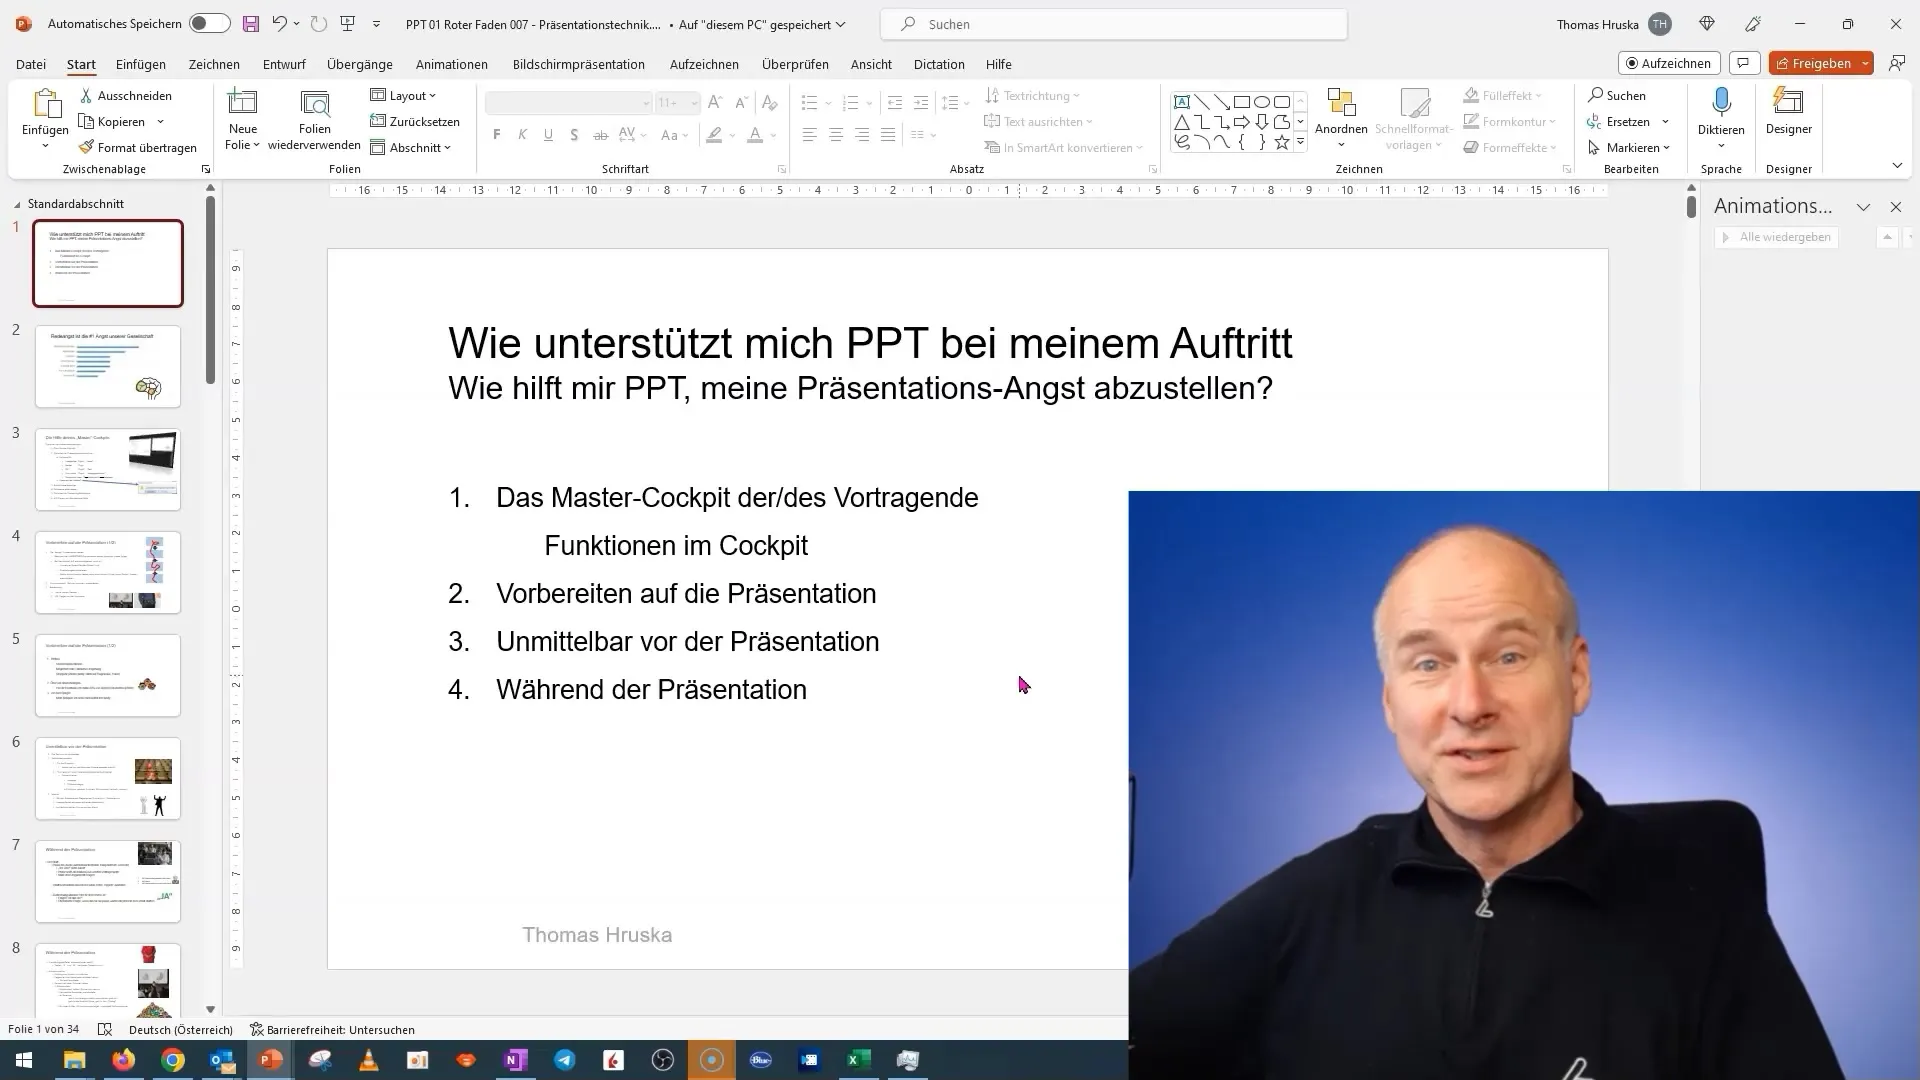This screenshot has width=1920, height=1080.
Task: Click the Save disk icon
Action: (x=251, y=24)
